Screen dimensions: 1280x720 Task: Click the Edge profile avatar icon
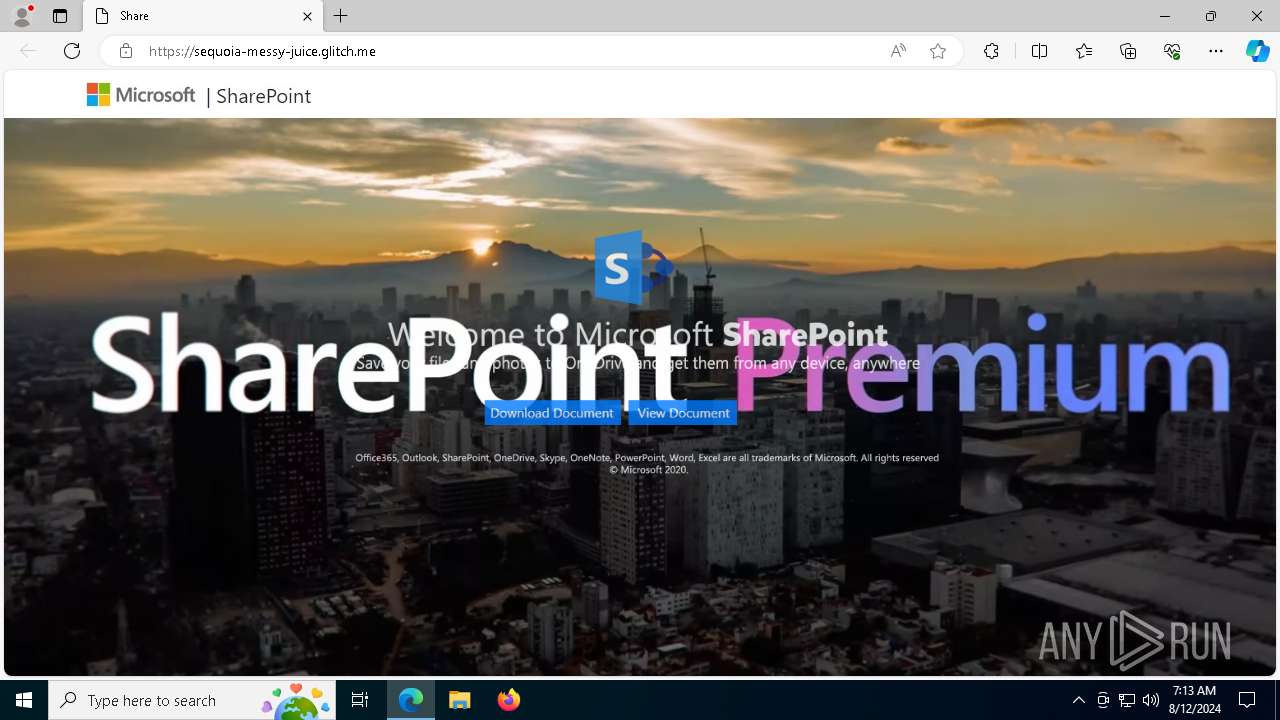tap(22, 16)
